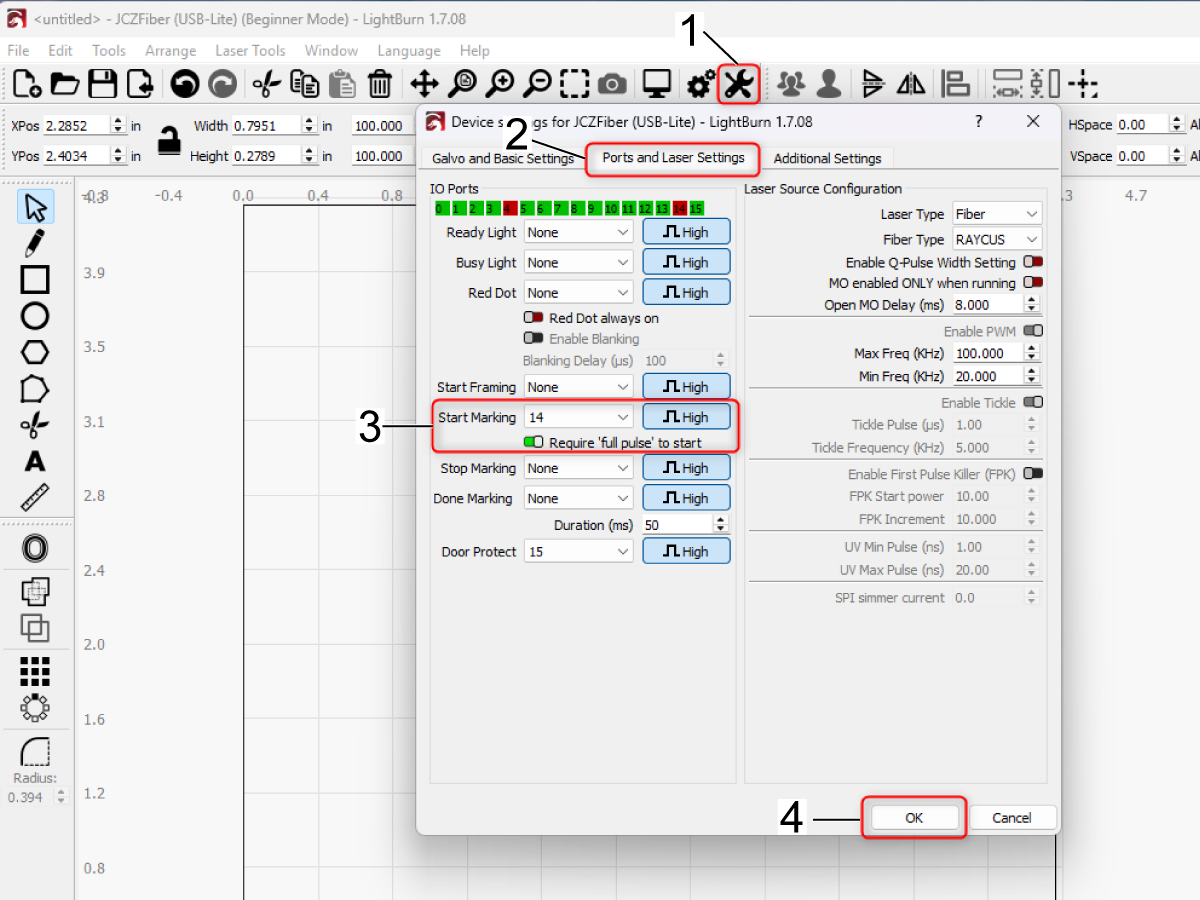The width and height of the screenshot is (1200, 900).
Task: Open the Ready Light port dropdown
Action: [579, 232]
